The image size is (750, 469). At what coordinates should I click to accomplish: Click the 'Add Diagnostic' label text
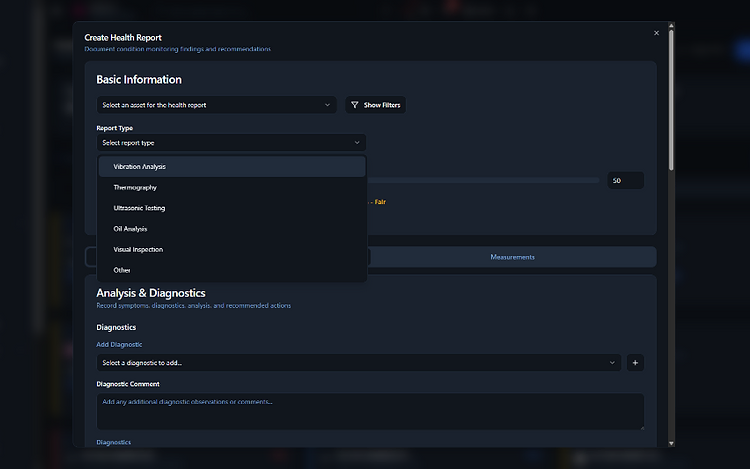(119, 345)
